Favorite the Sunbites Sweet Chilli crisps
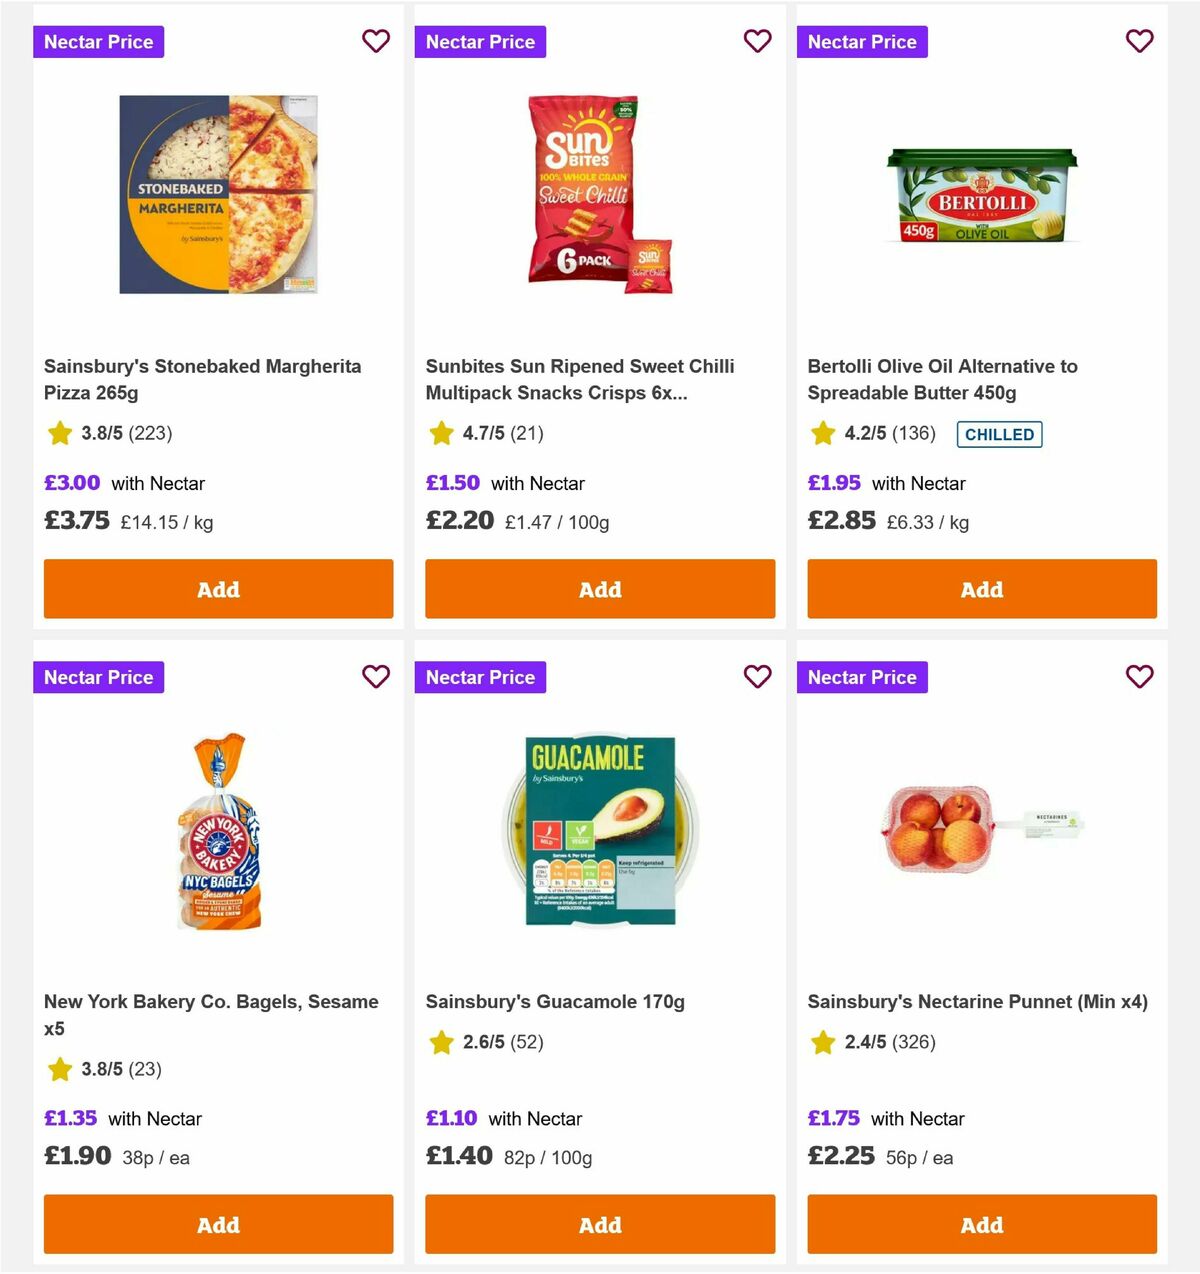The width and height of the screenshot is (1200, 1274). (757, 41)
